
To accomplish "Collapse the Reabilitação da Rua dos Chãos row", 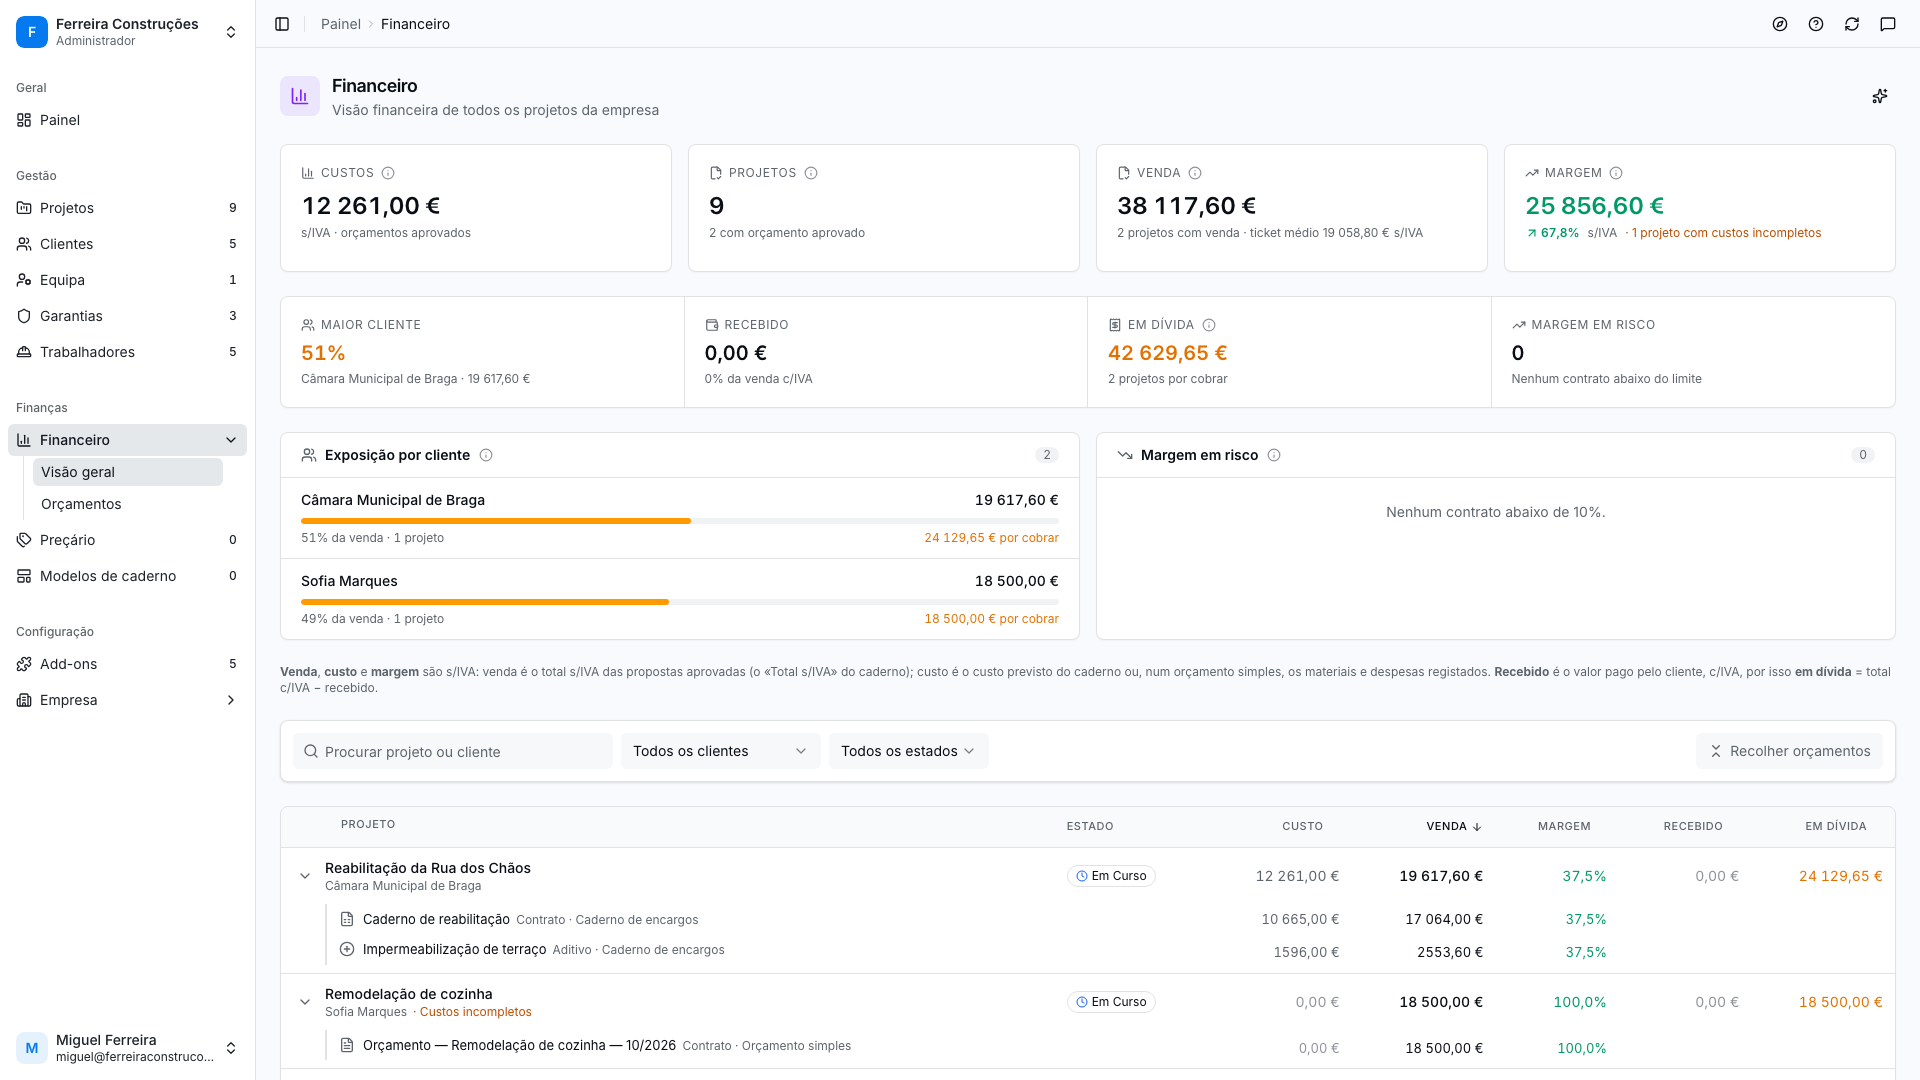I will point(305,876).
